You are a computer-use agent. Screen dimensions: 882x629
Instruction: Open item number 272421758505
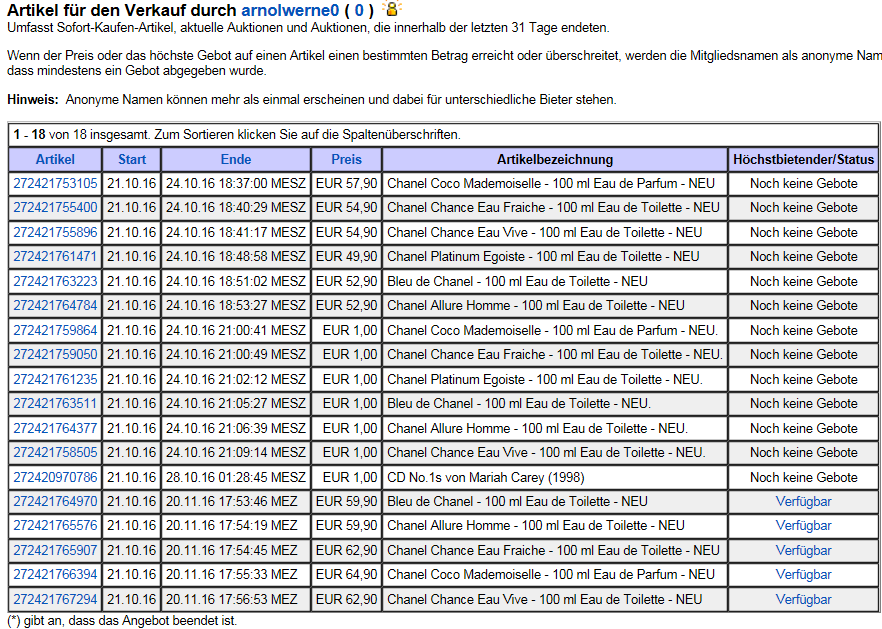[55, 452]
